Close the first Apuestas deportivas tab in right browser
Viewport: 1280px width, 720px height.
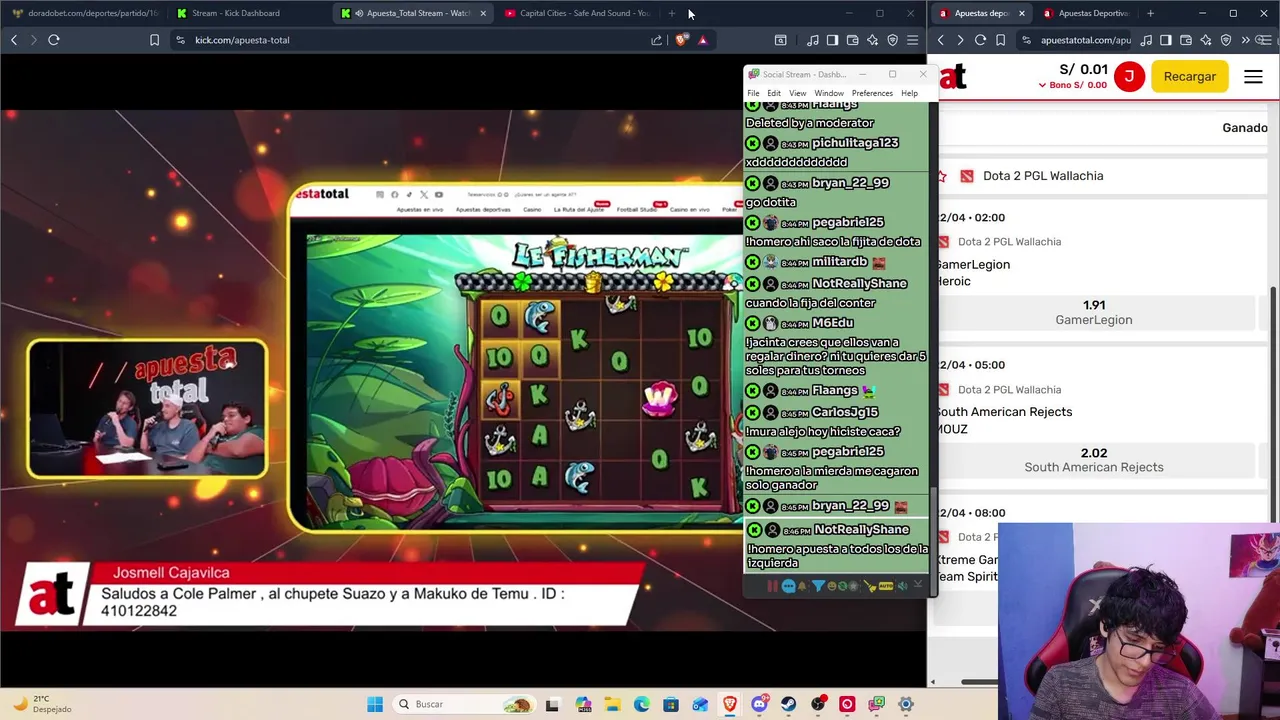[1021, 13]
